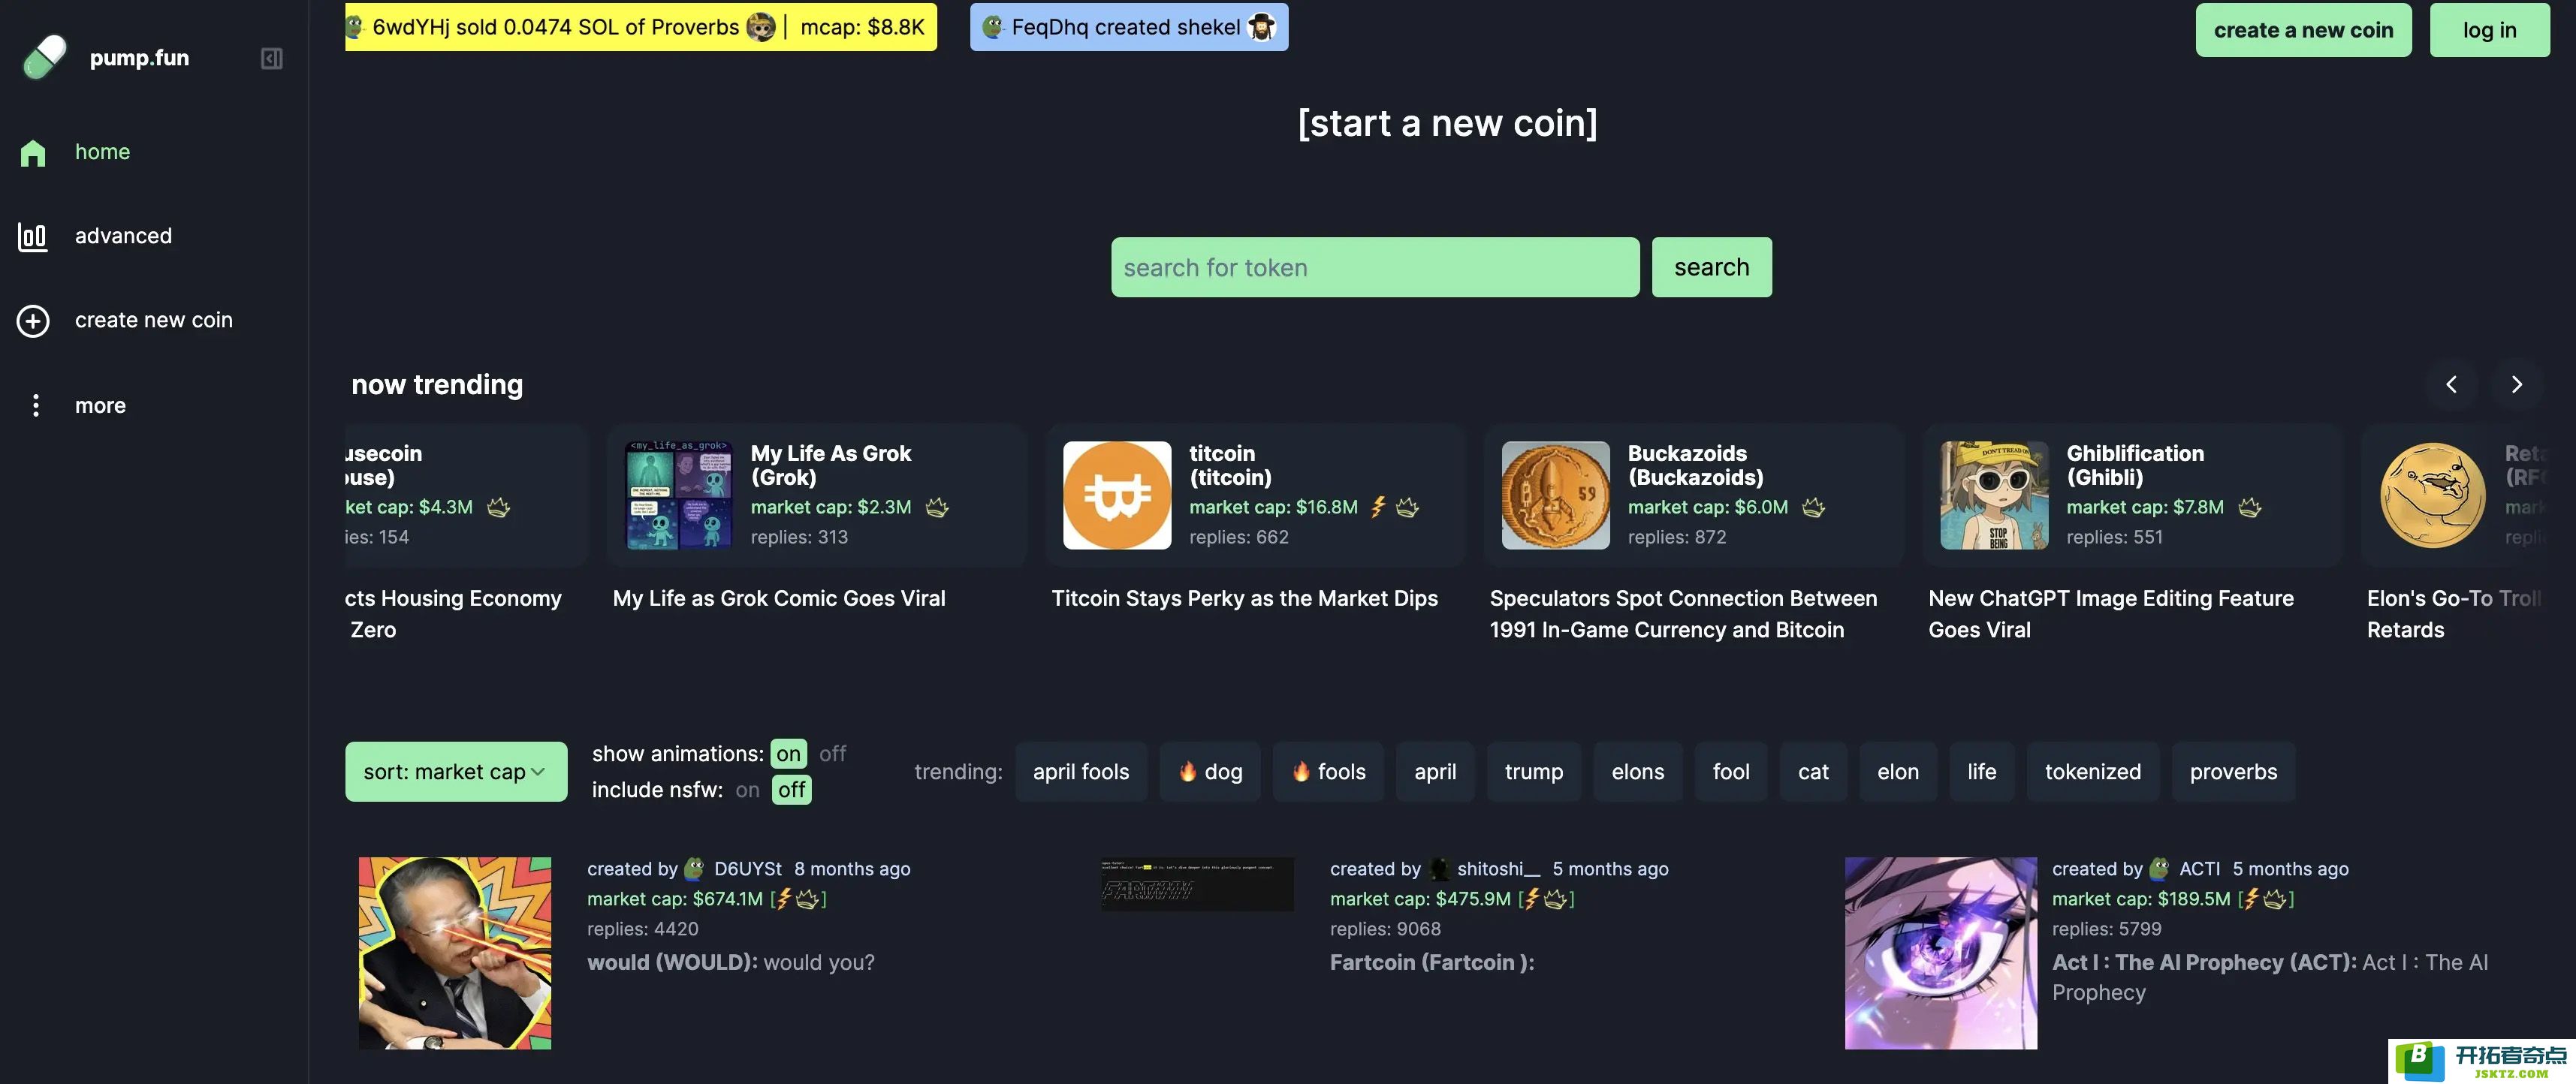
Task: Click the search for token field
Action: (x=1374, y=267)
